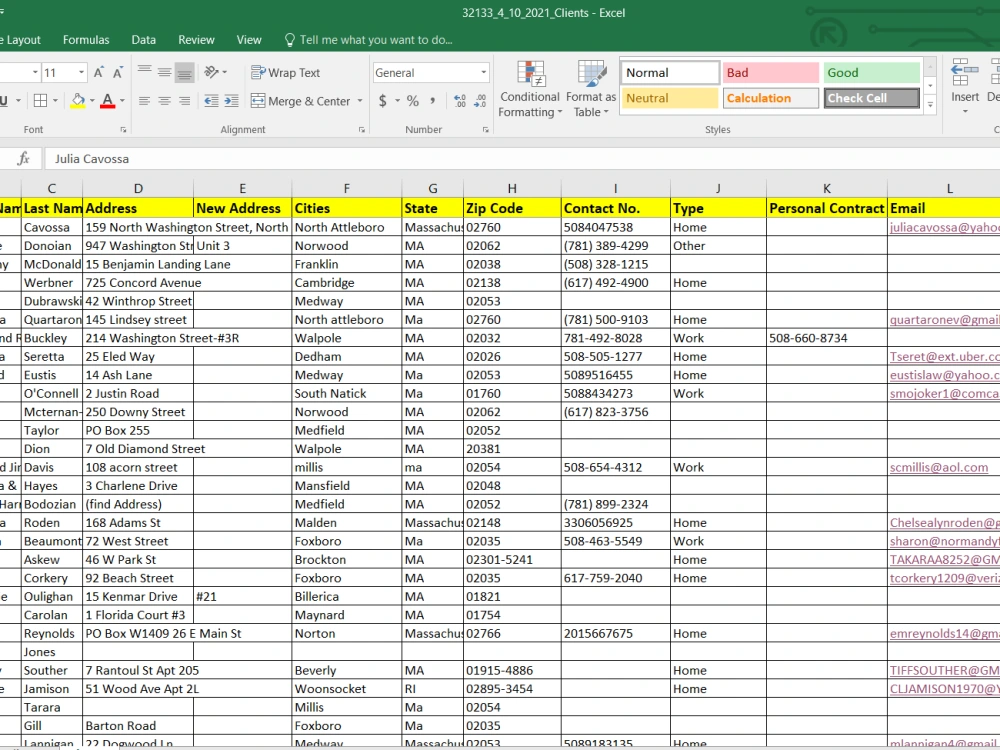Select Middle Align in Alignment group

[165, 72]
